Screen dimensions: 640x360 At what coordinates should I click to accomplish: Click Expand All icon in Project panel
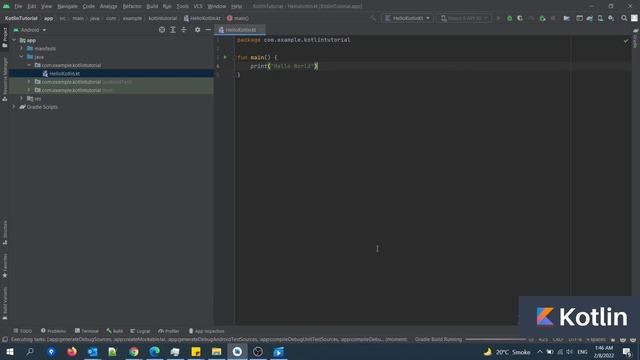click(x=173, y=30)
